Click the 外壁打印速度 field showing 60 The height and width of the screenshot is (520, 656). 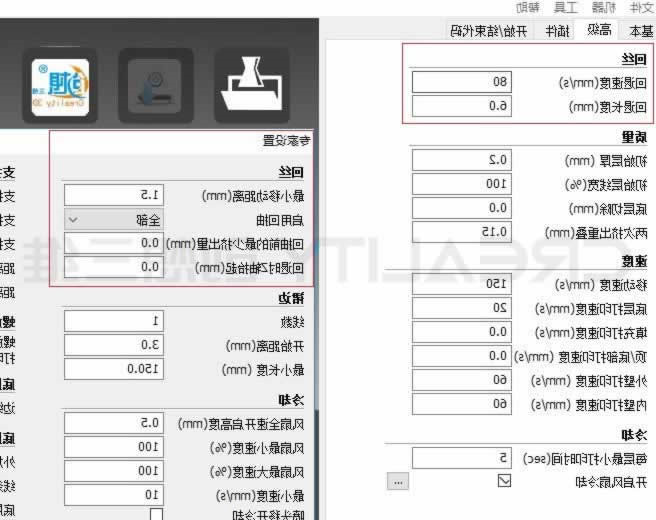pos(462,380)
